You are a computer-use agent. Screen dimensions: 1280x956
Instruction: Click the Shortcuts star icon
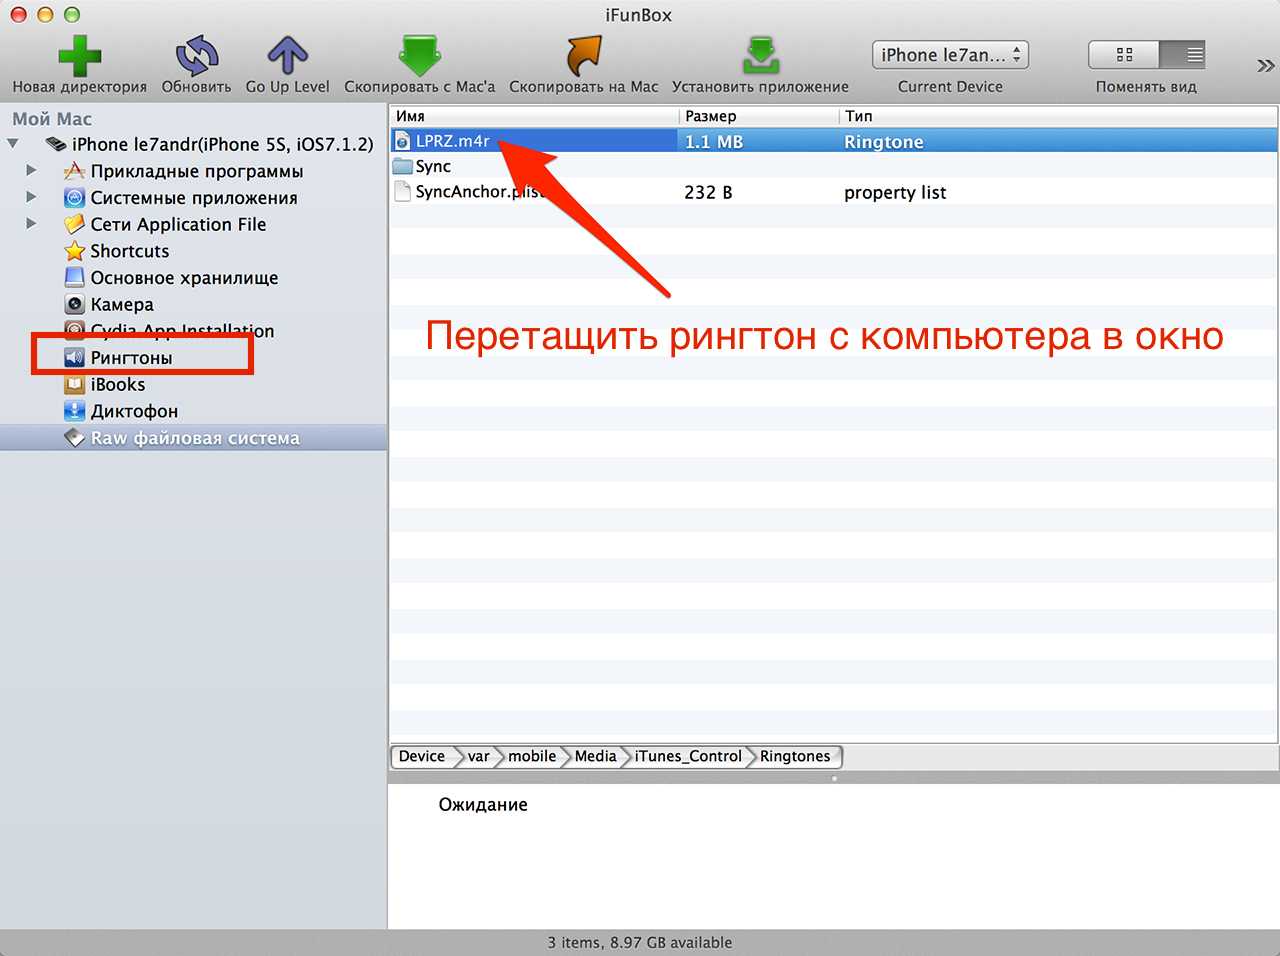tap(74, 251)
